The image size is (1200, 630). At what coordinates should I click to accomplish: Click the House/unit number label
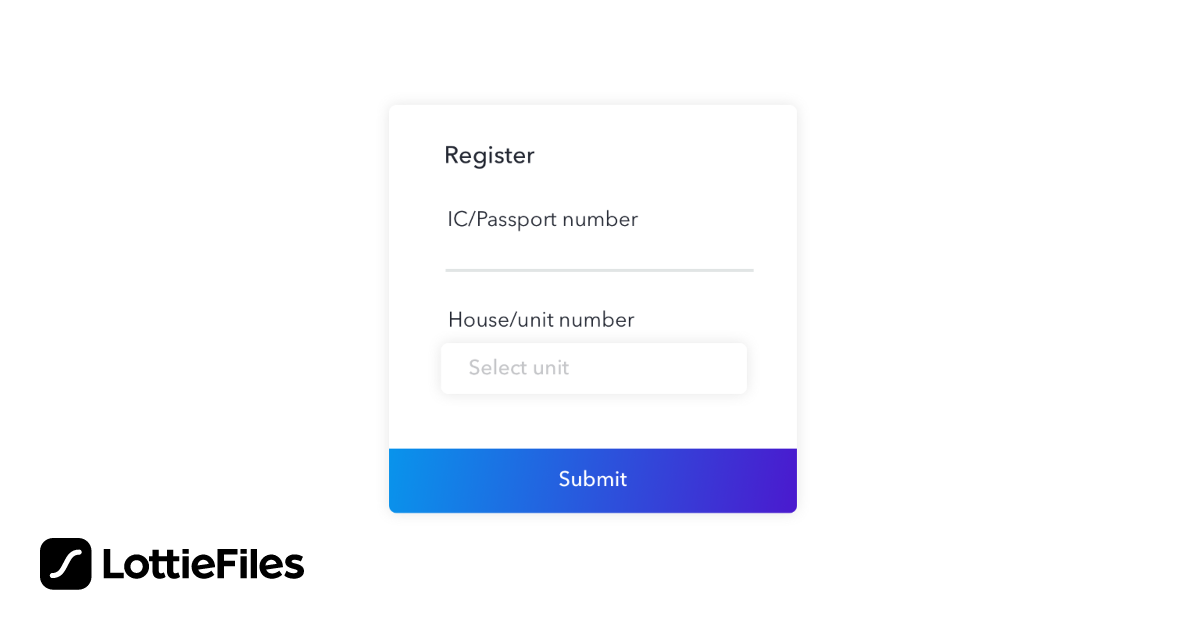click(x=541, y=320)
